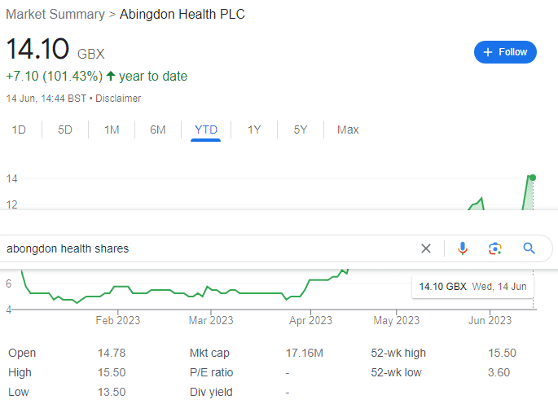This screenshot has height=414, width=558.
Task: Open the Disclaimer link
Action: (118, 98)
